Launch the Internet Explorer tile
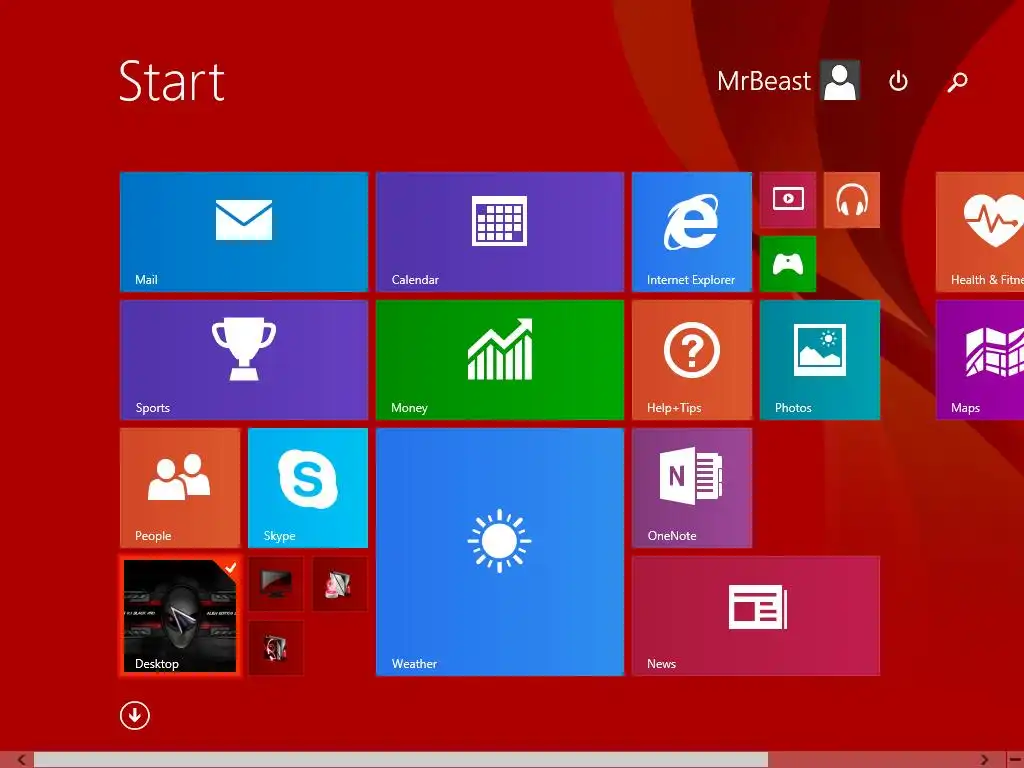This screenshot has width=1024, height=768. [x=692, y=232]
